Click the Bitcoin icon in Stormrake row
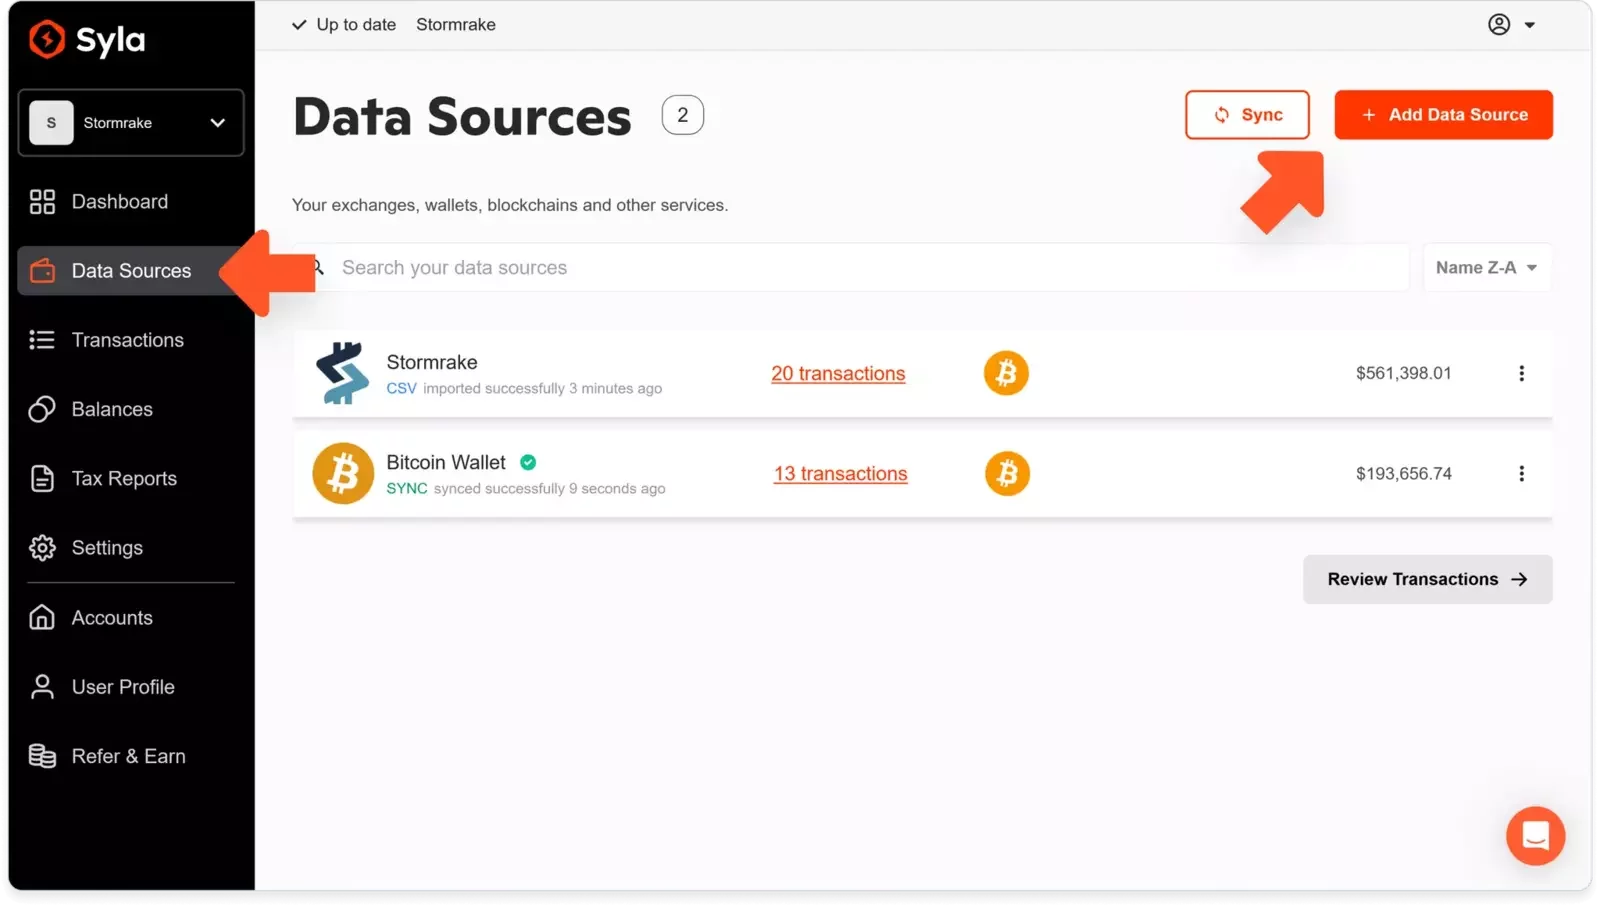This screenshot has height=906, width=1600. point(1006,373)
